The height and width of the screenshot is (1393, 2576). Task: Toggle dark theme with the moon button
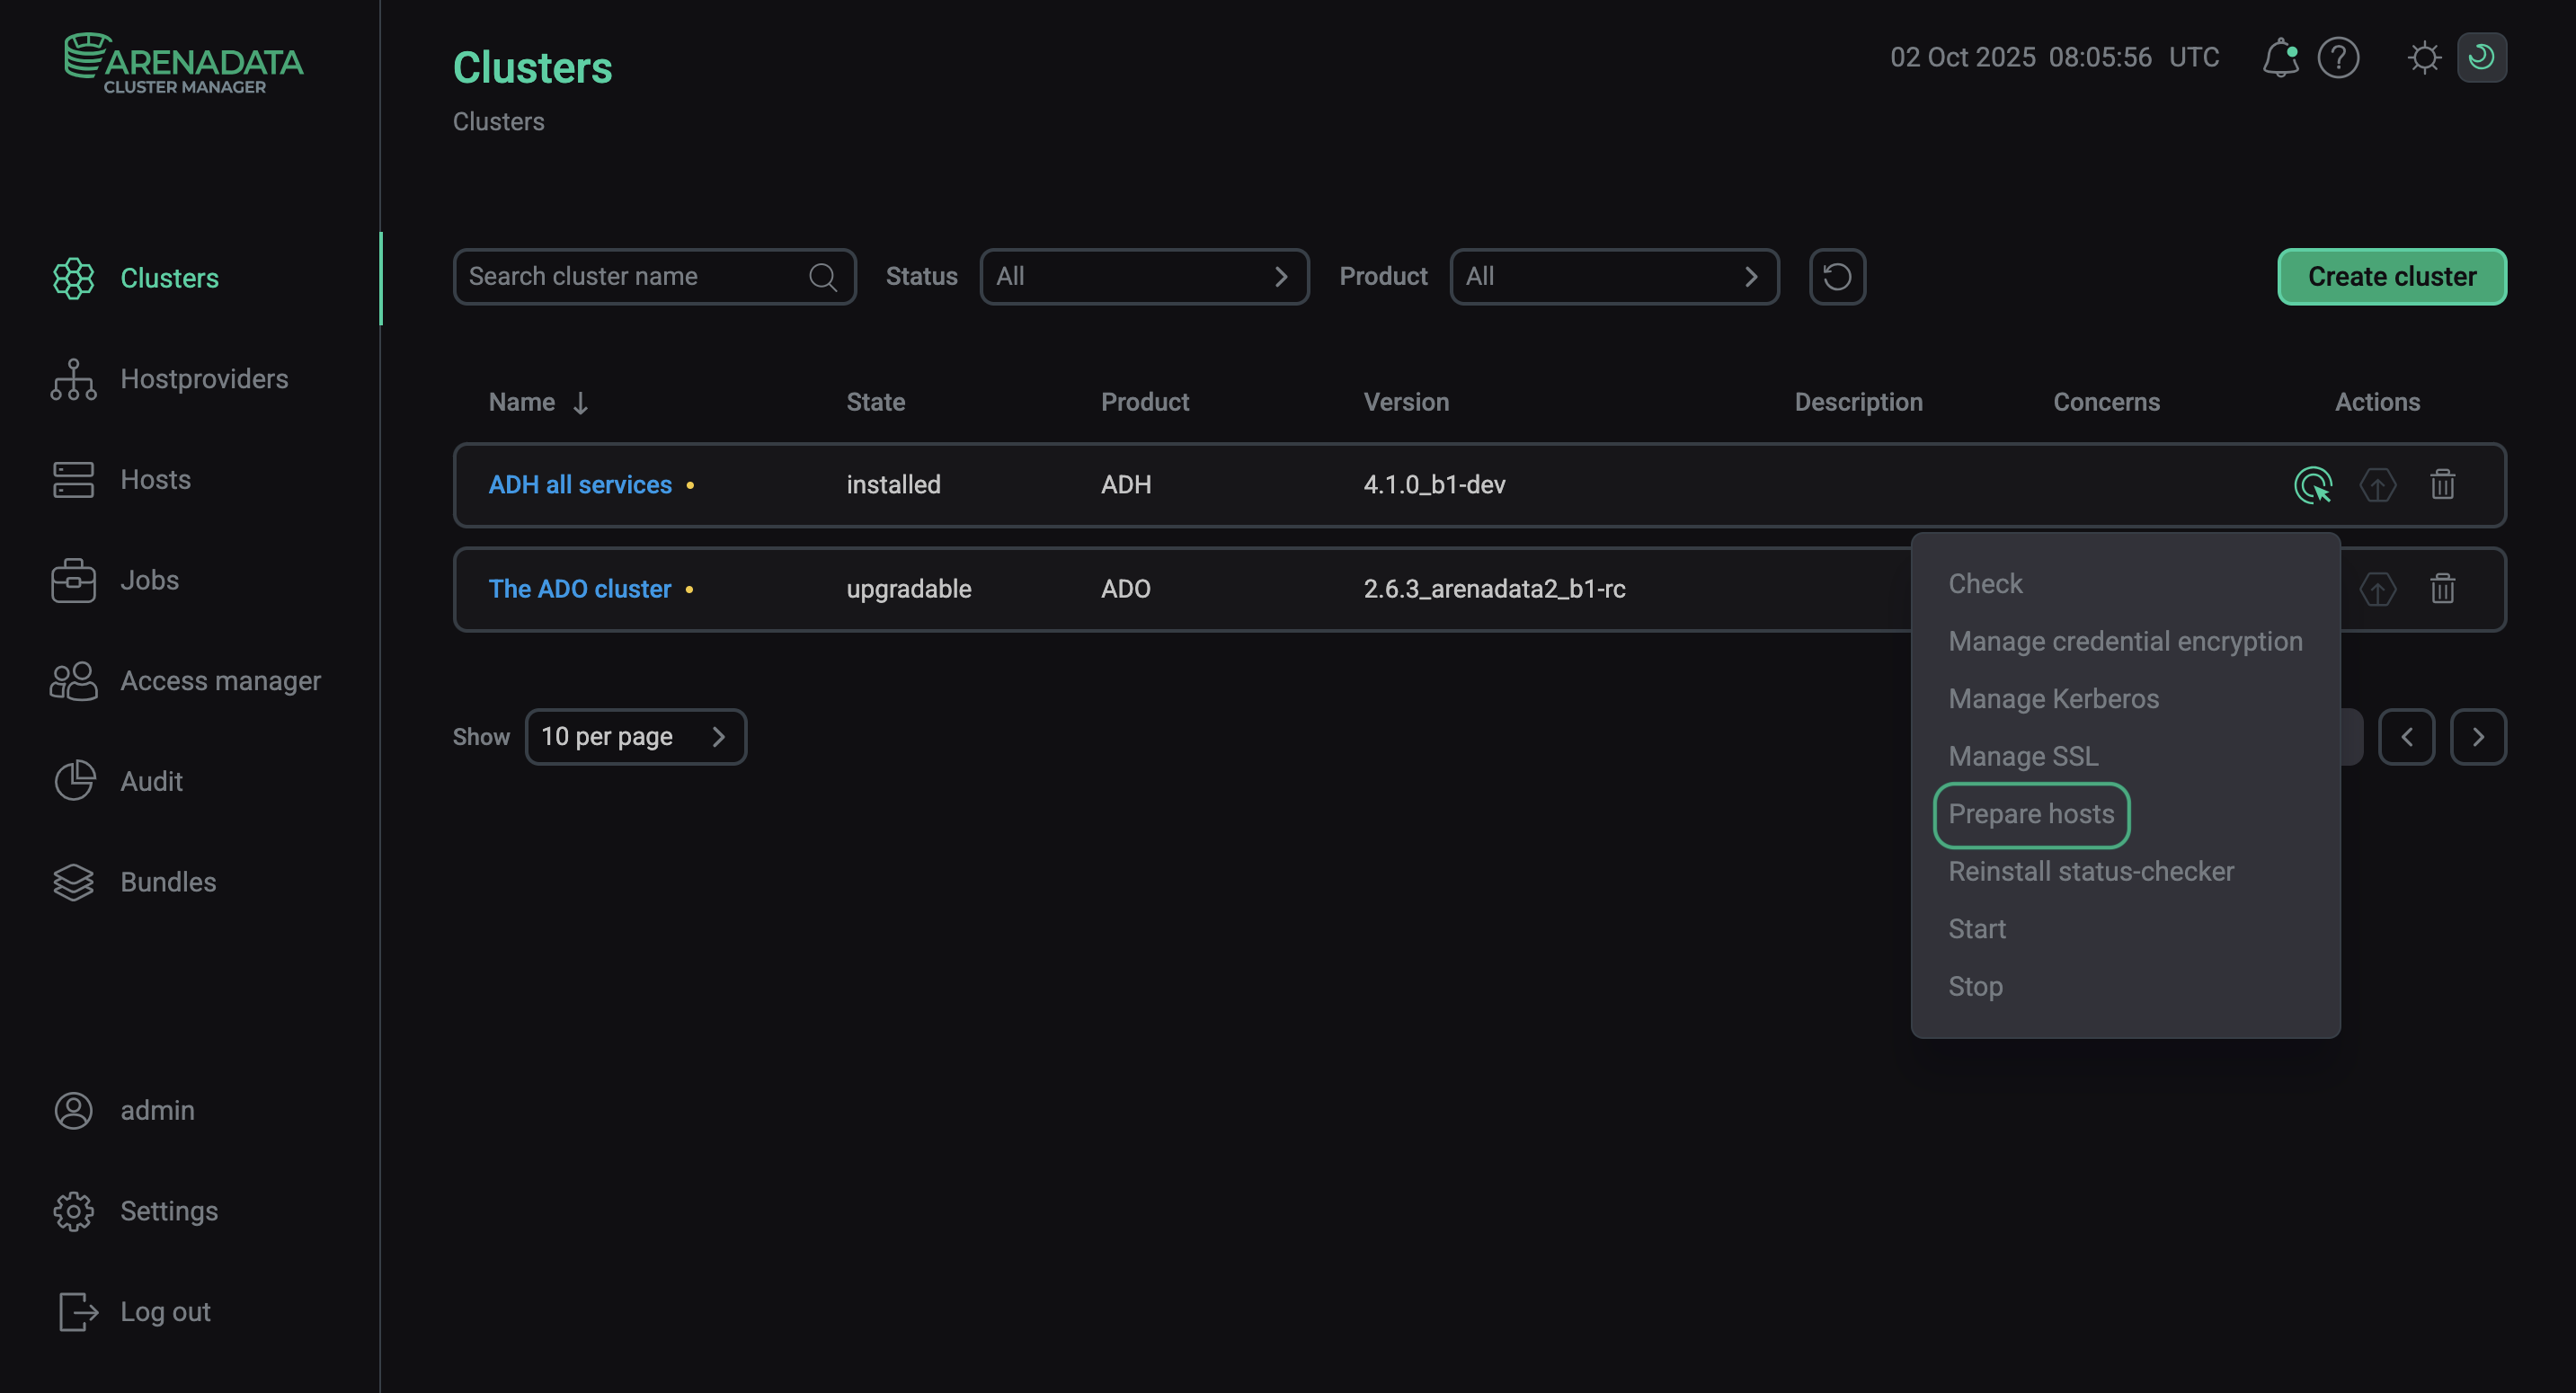pyautogui.click(x=2482, y=57)
